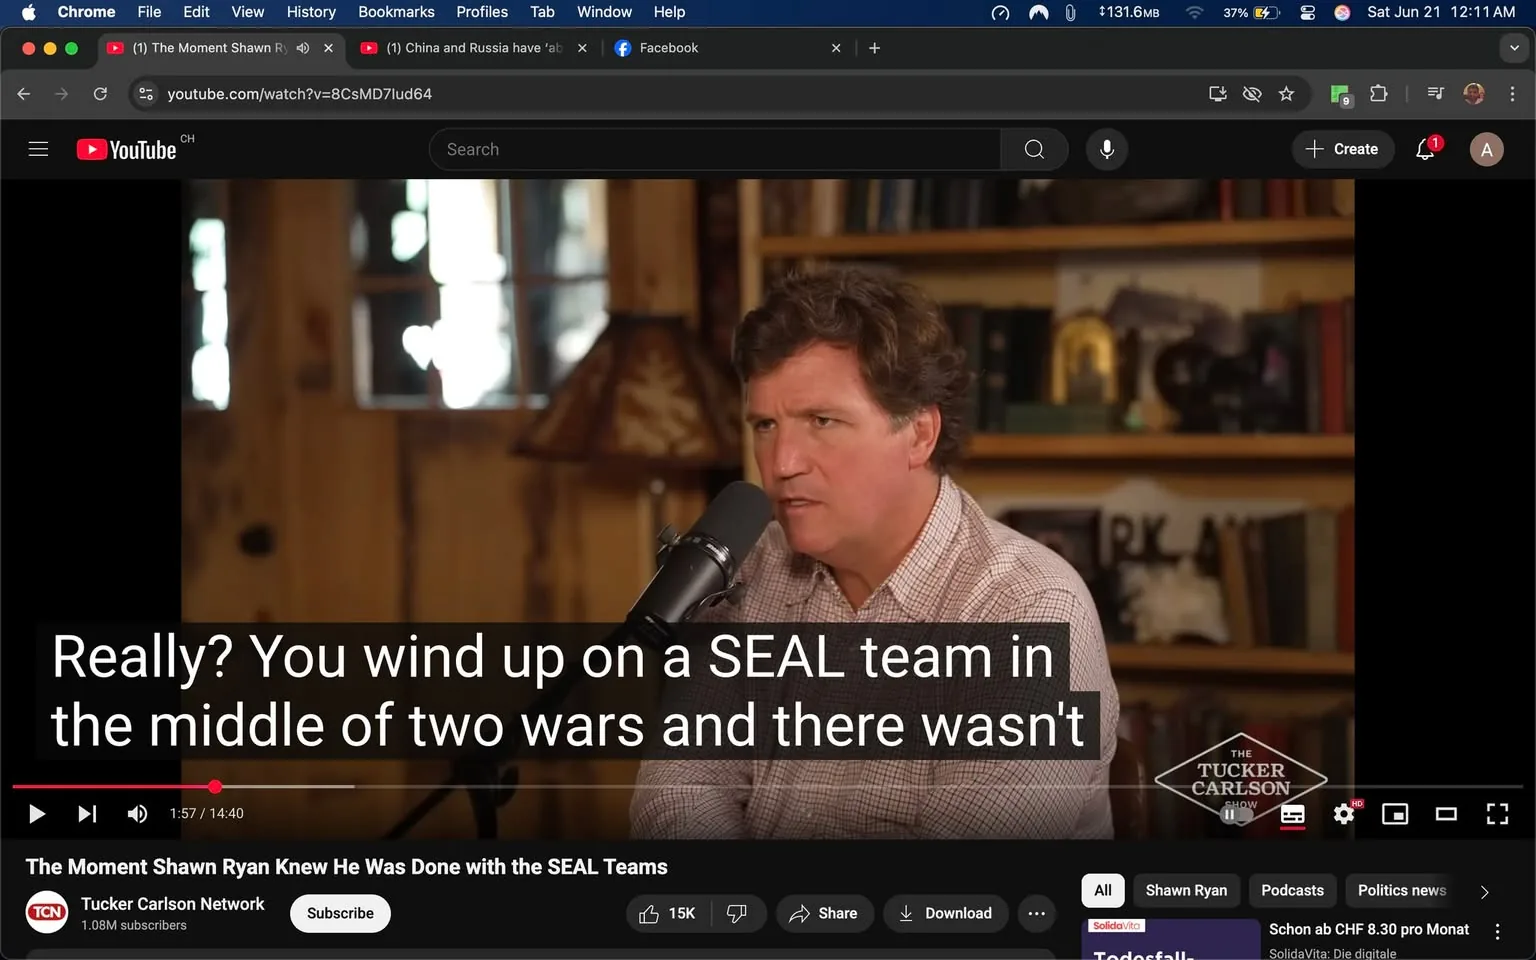This screenshot has height=960, width=1536.
Task: Play the paused video
Action: point(37,814)
